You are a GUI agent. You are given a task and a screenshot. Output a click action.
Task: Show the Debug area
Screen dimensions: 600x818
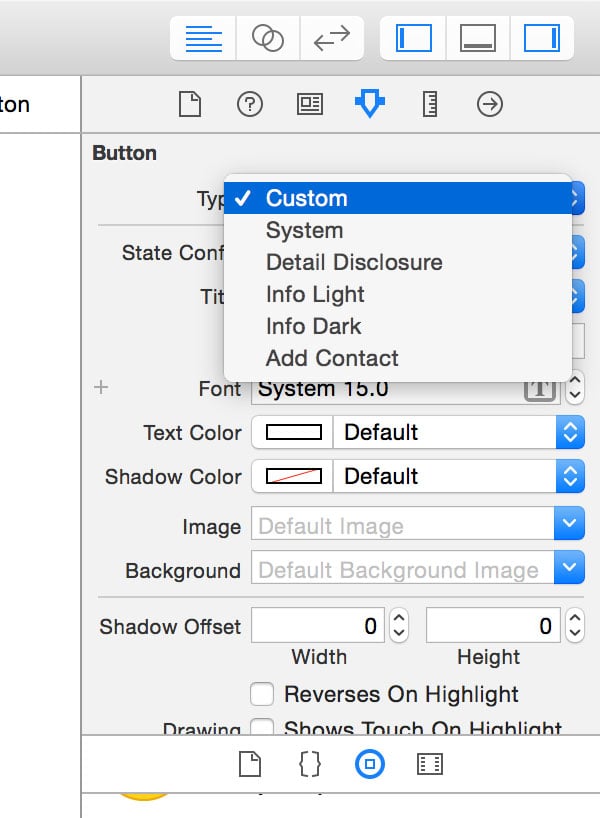click(477, 38)
